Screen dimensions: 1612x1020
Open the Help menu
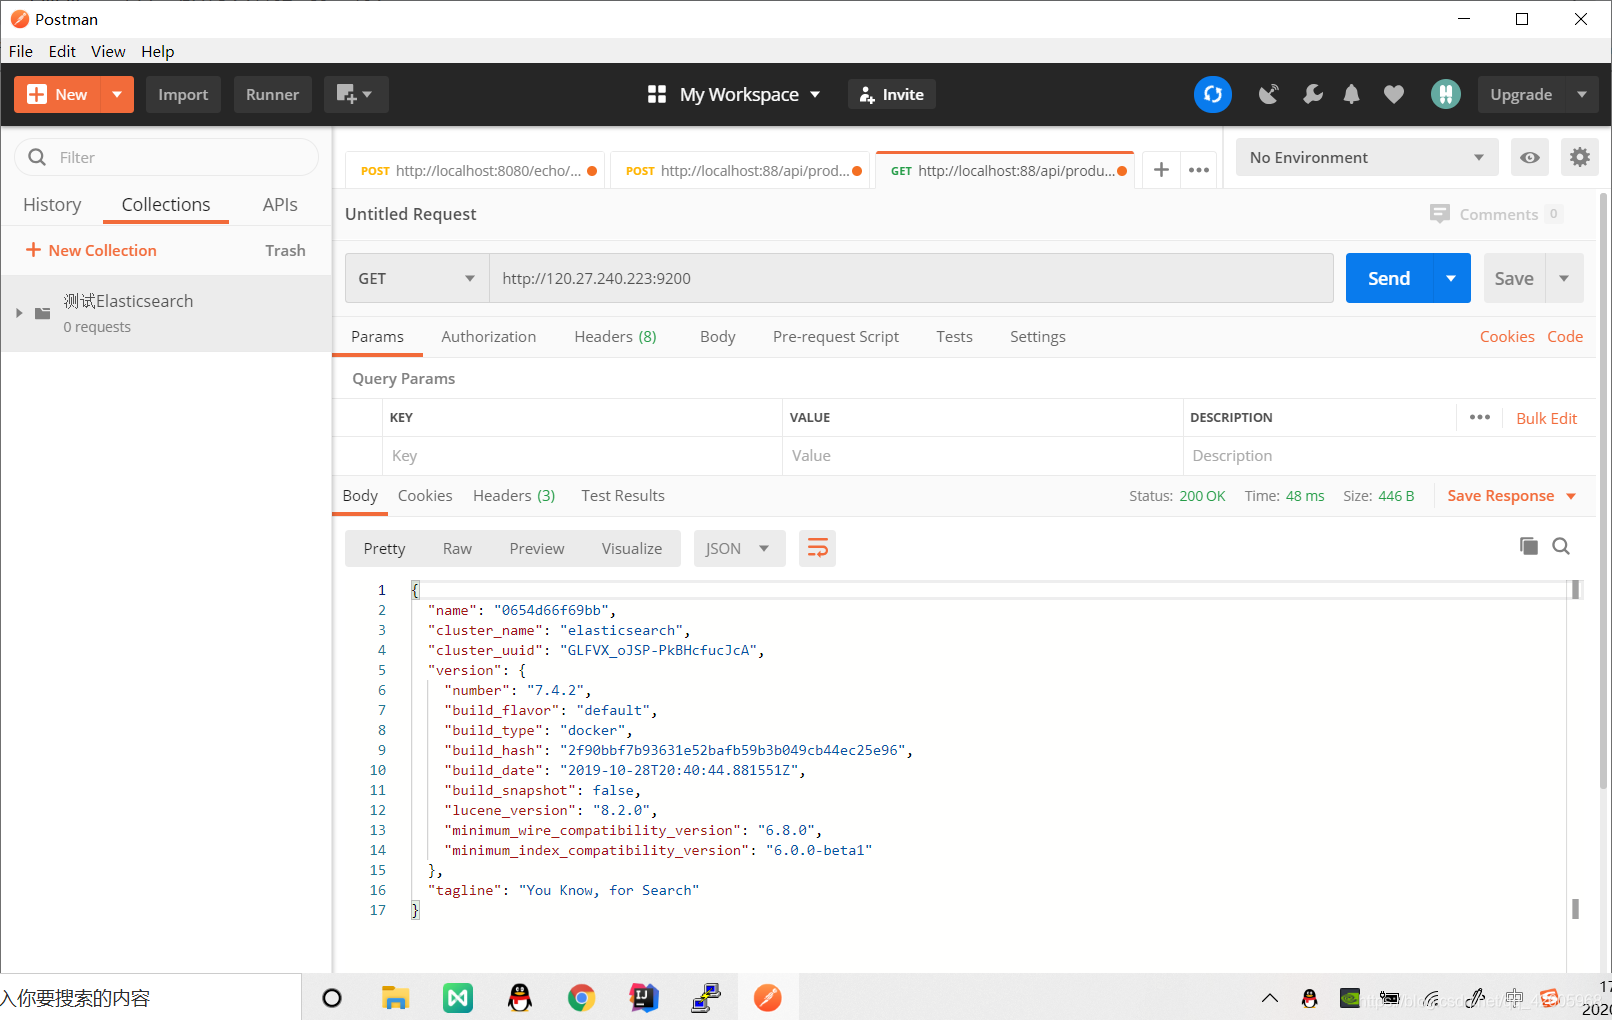[x=157, y=51]
